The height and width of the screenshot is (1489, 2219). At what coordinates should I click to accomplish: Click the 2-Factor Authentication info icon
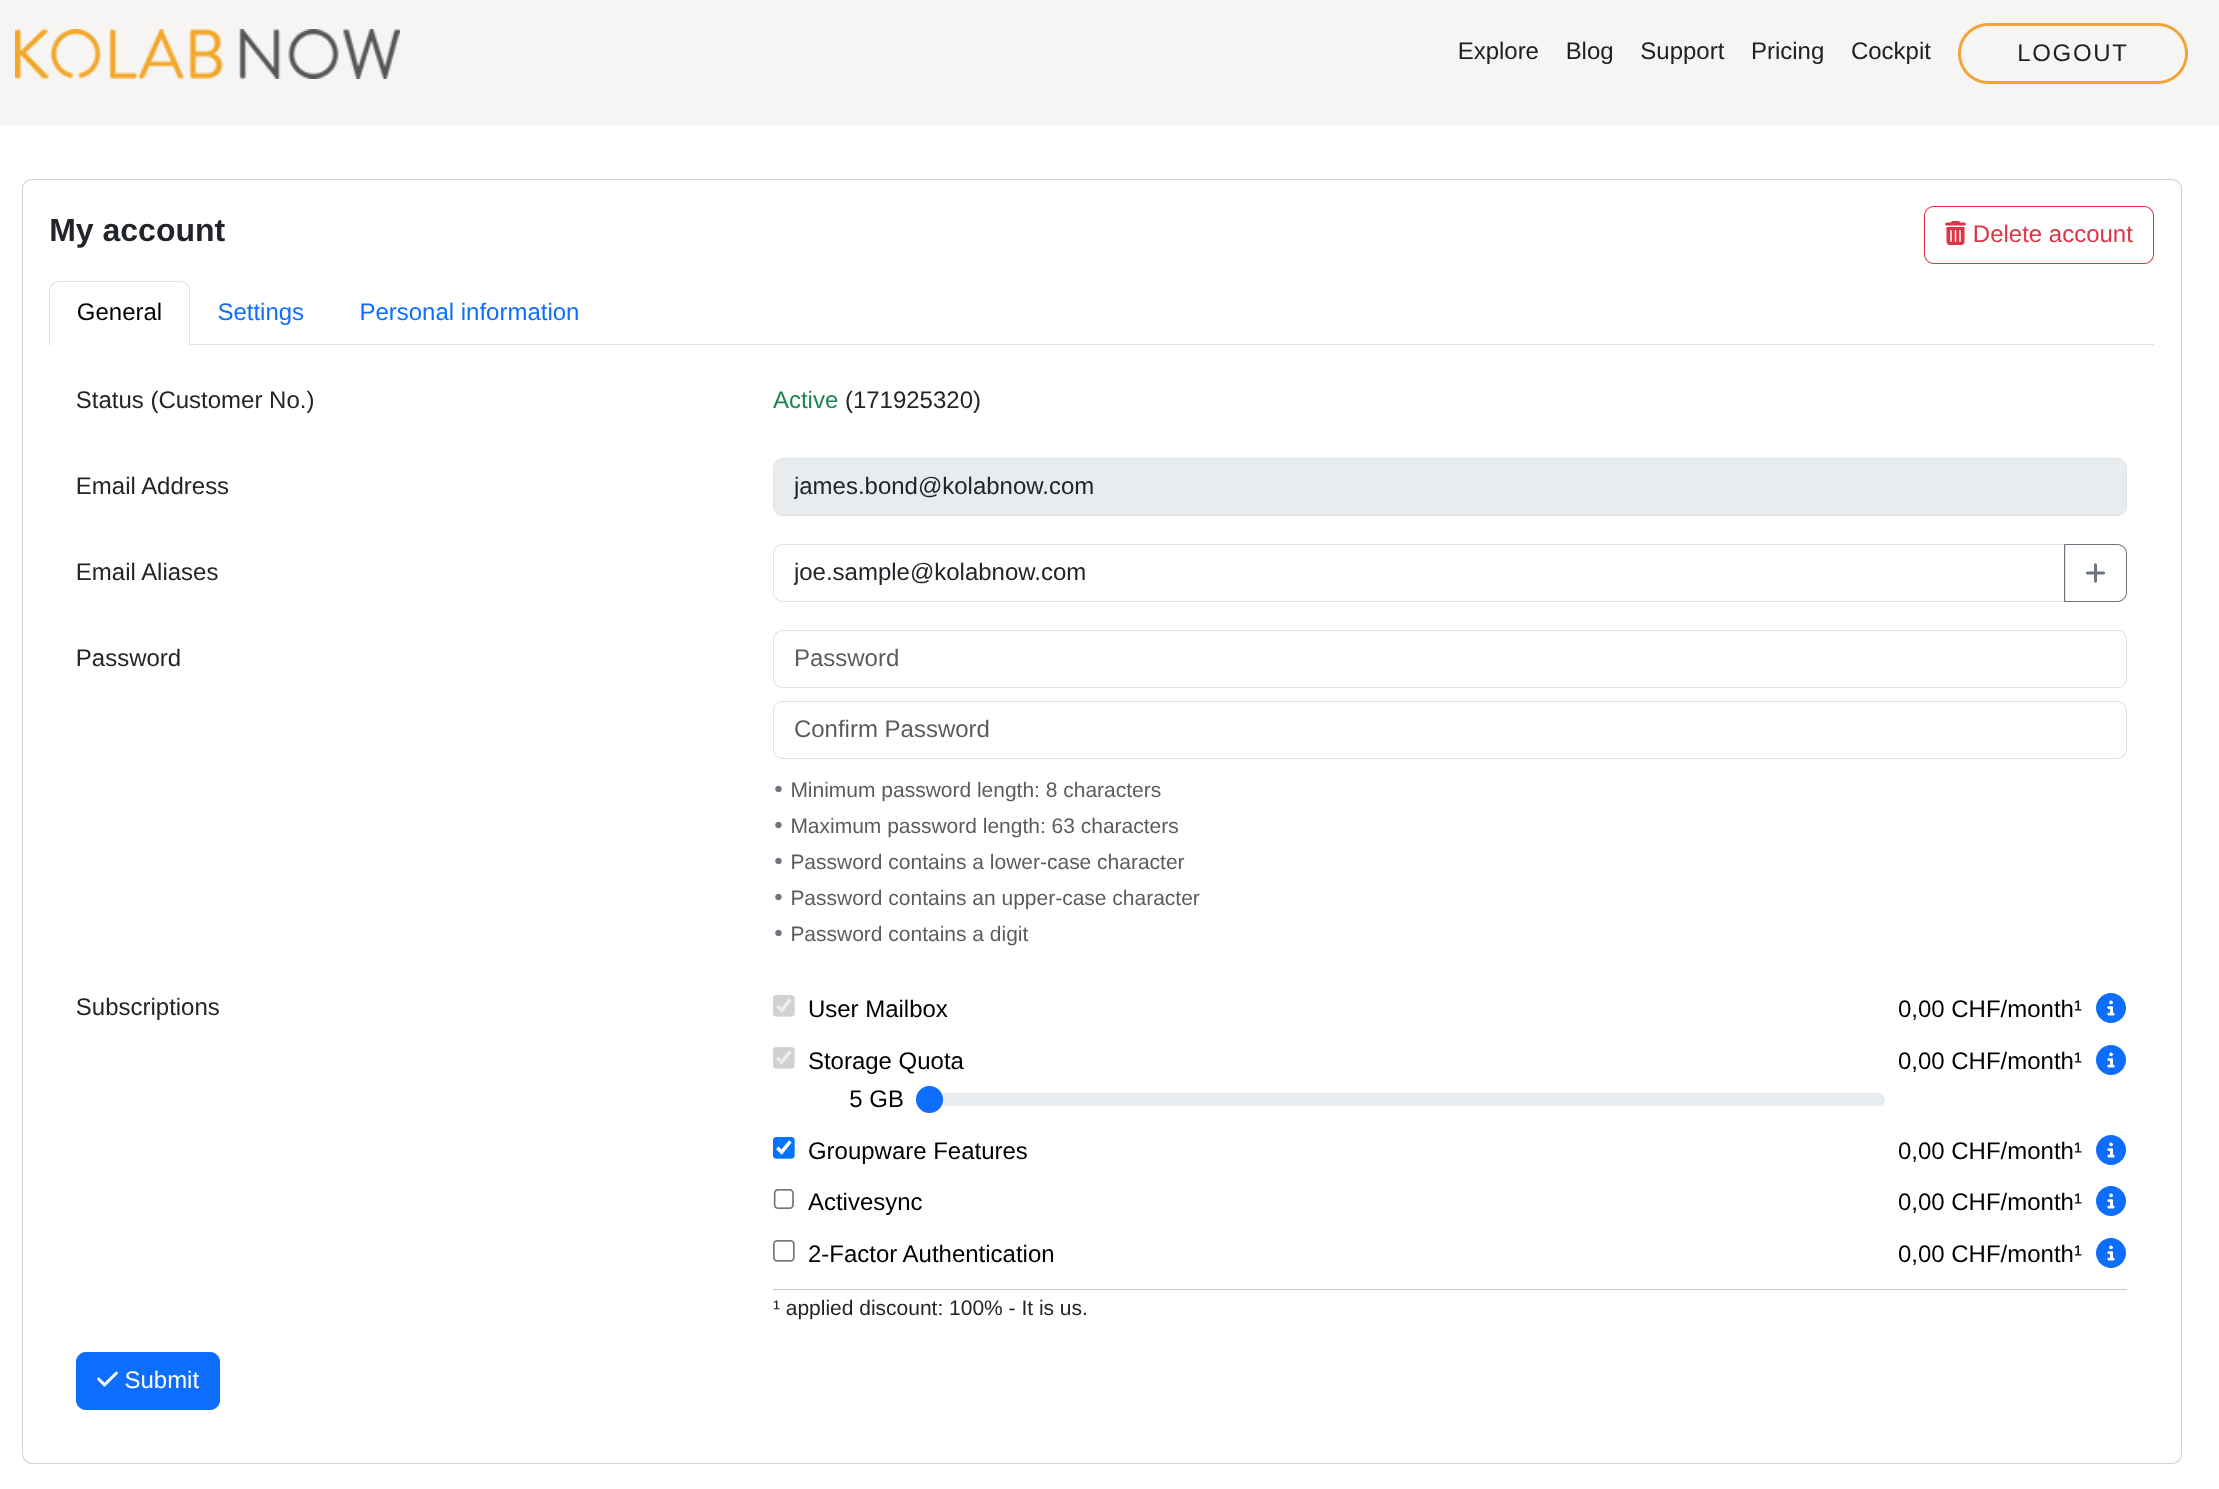(x=2110, y=1253)
